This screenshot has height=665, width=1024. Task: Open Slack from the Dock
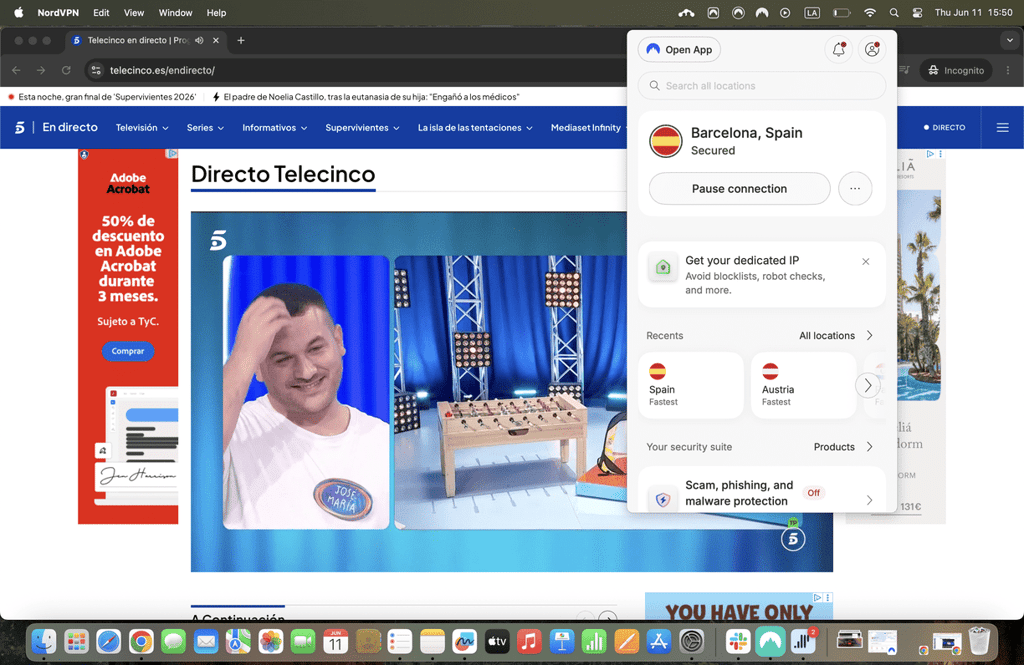point(738,642)
